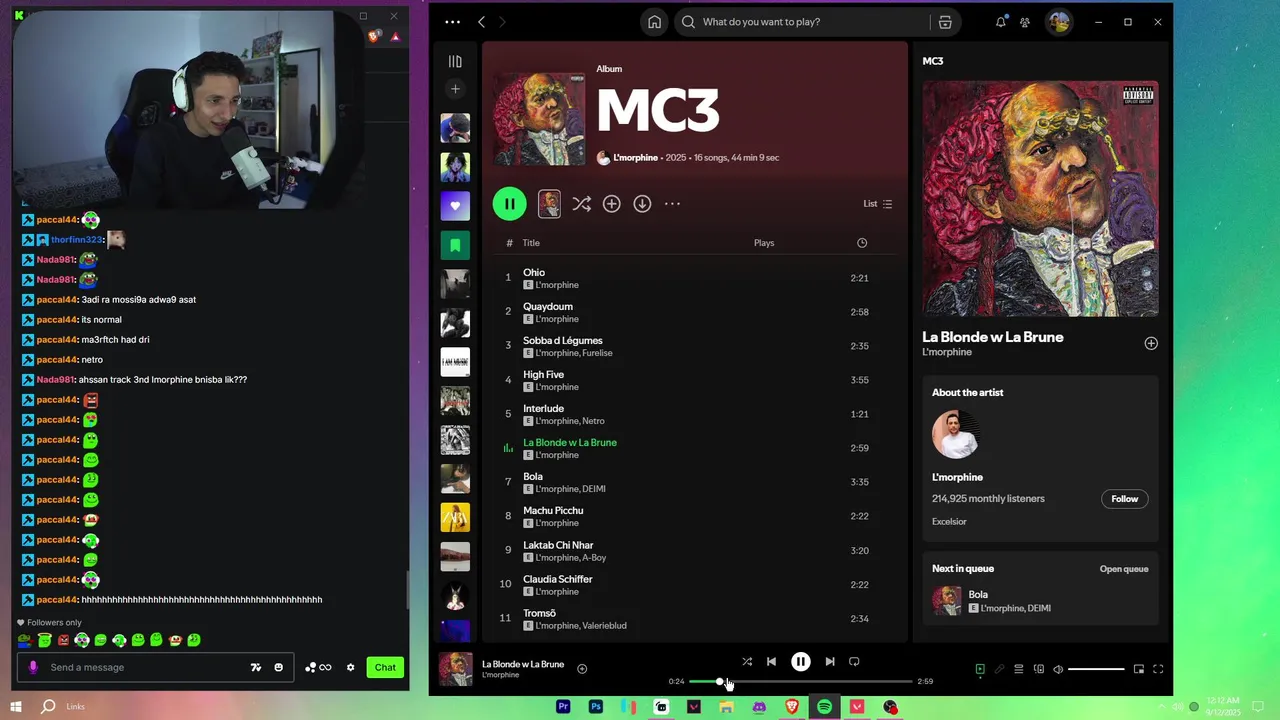Open the green bookmark Your Episodes tile

tap(455, 245)
